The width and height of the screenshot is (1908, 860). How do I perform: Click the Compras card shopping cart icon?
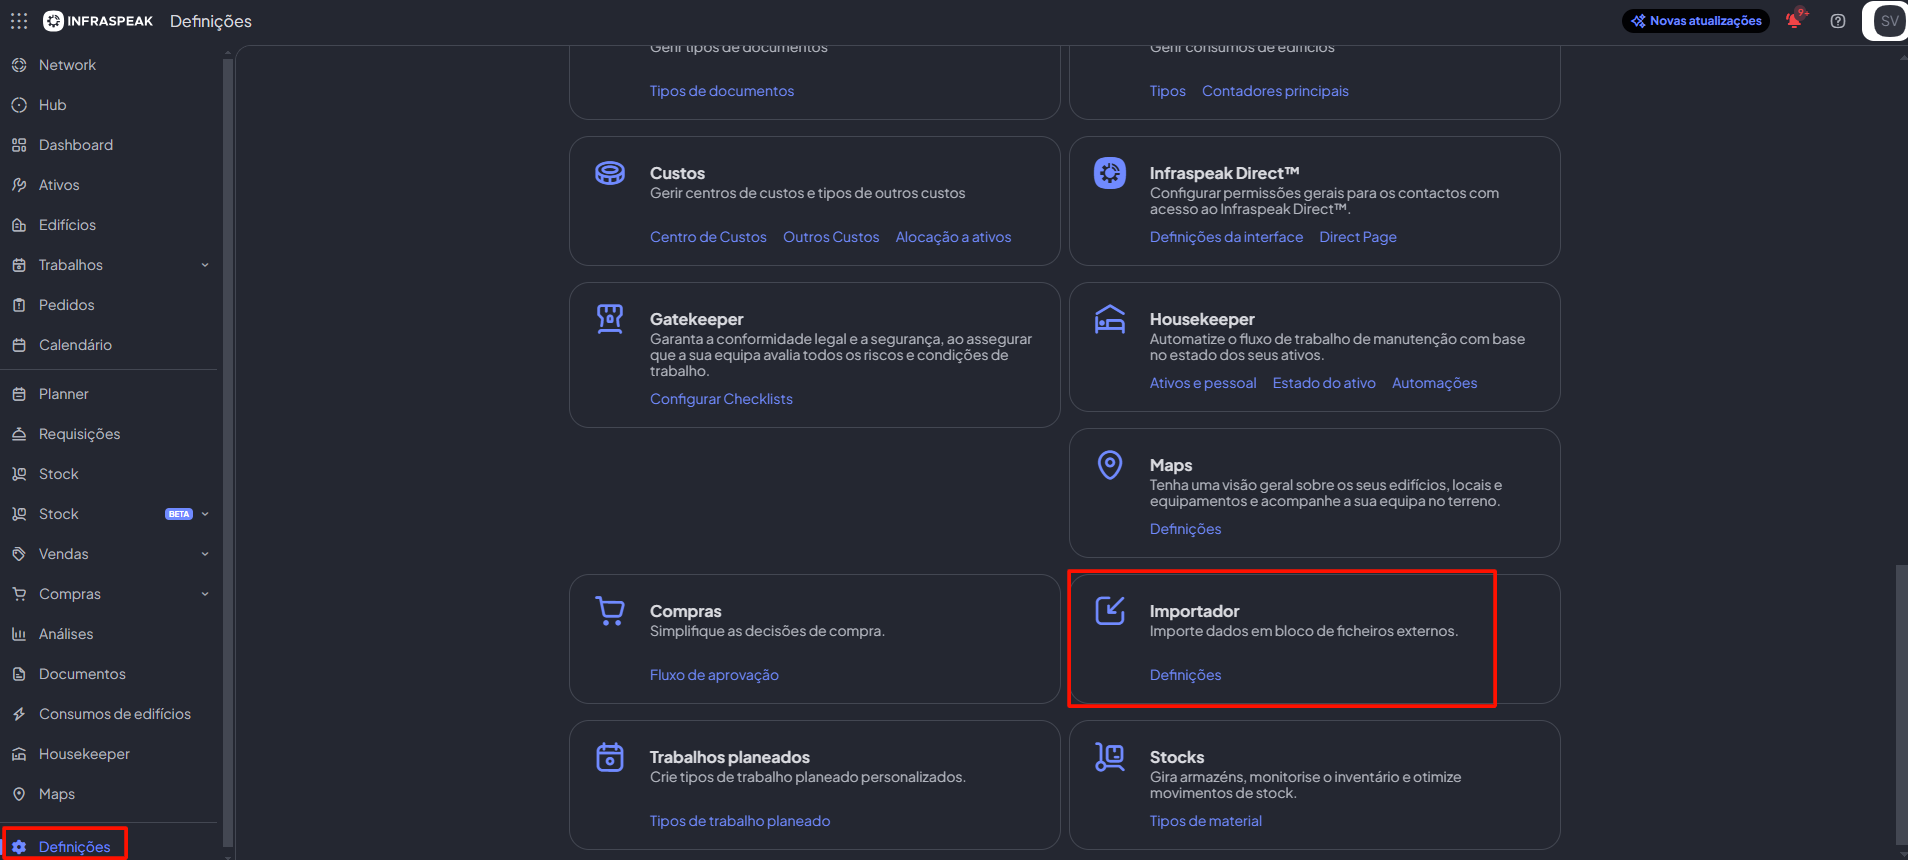pyautogui.click(x=610, y=611)
